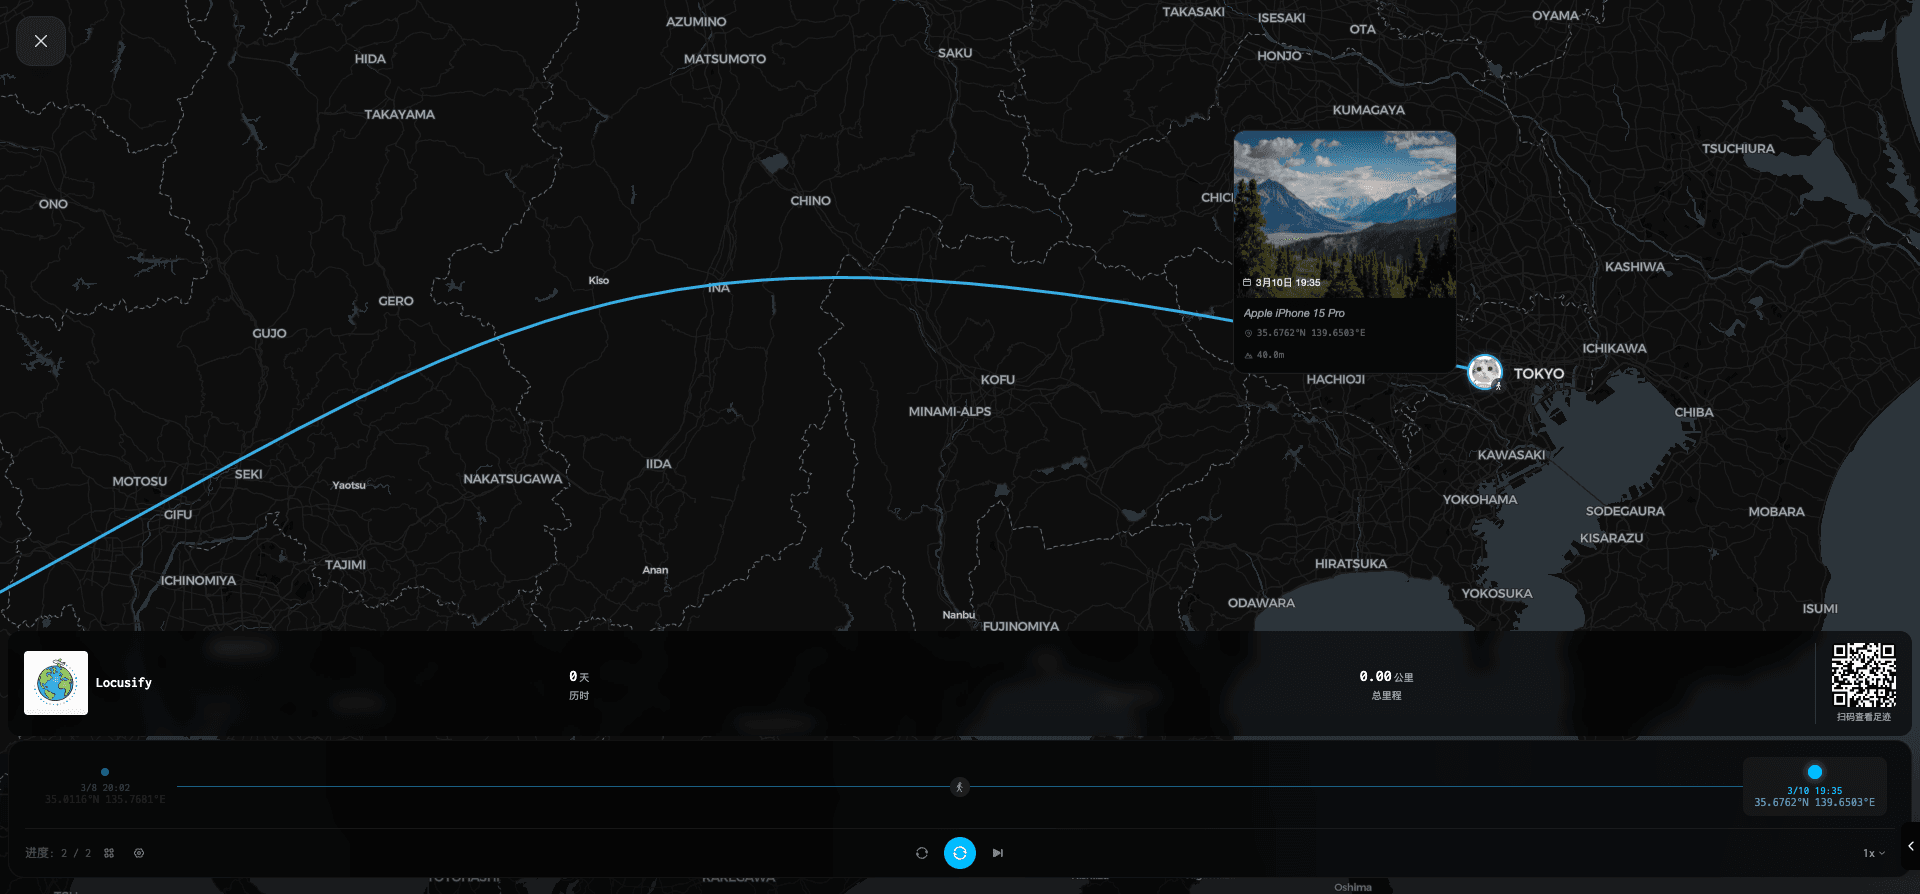Click the loop icon left of replay

(922, 853)
